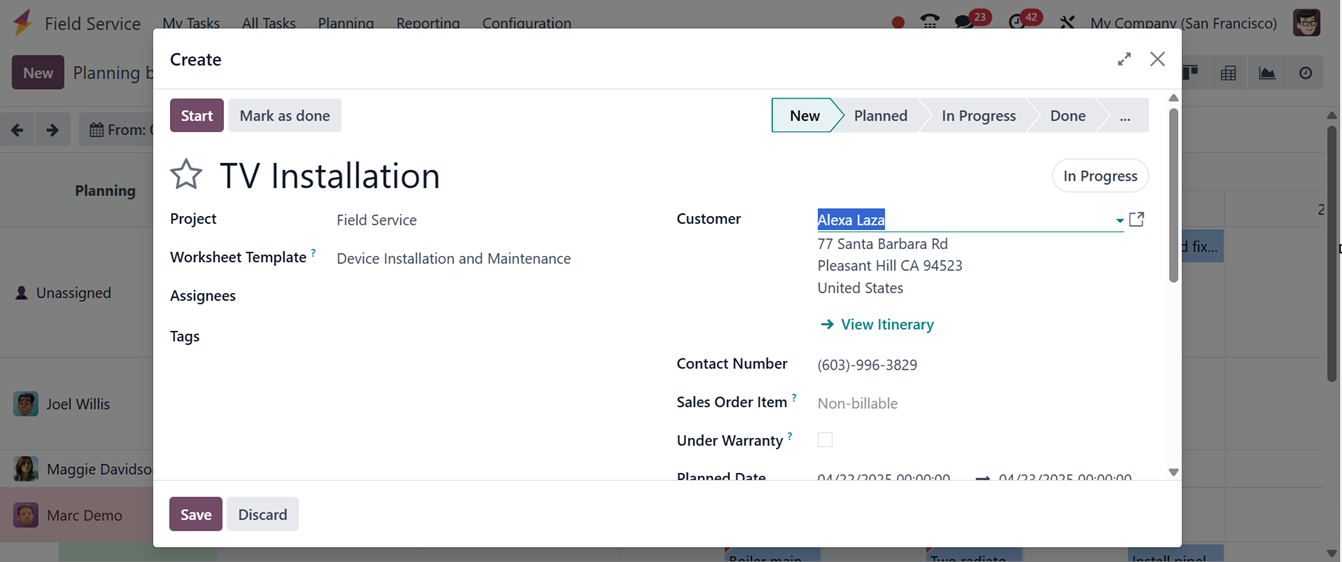Image resolution: width=1342 pixels, height=562 pixels.
Task: Follow the View Itinerary link
Action: click(x=886, y=324)
